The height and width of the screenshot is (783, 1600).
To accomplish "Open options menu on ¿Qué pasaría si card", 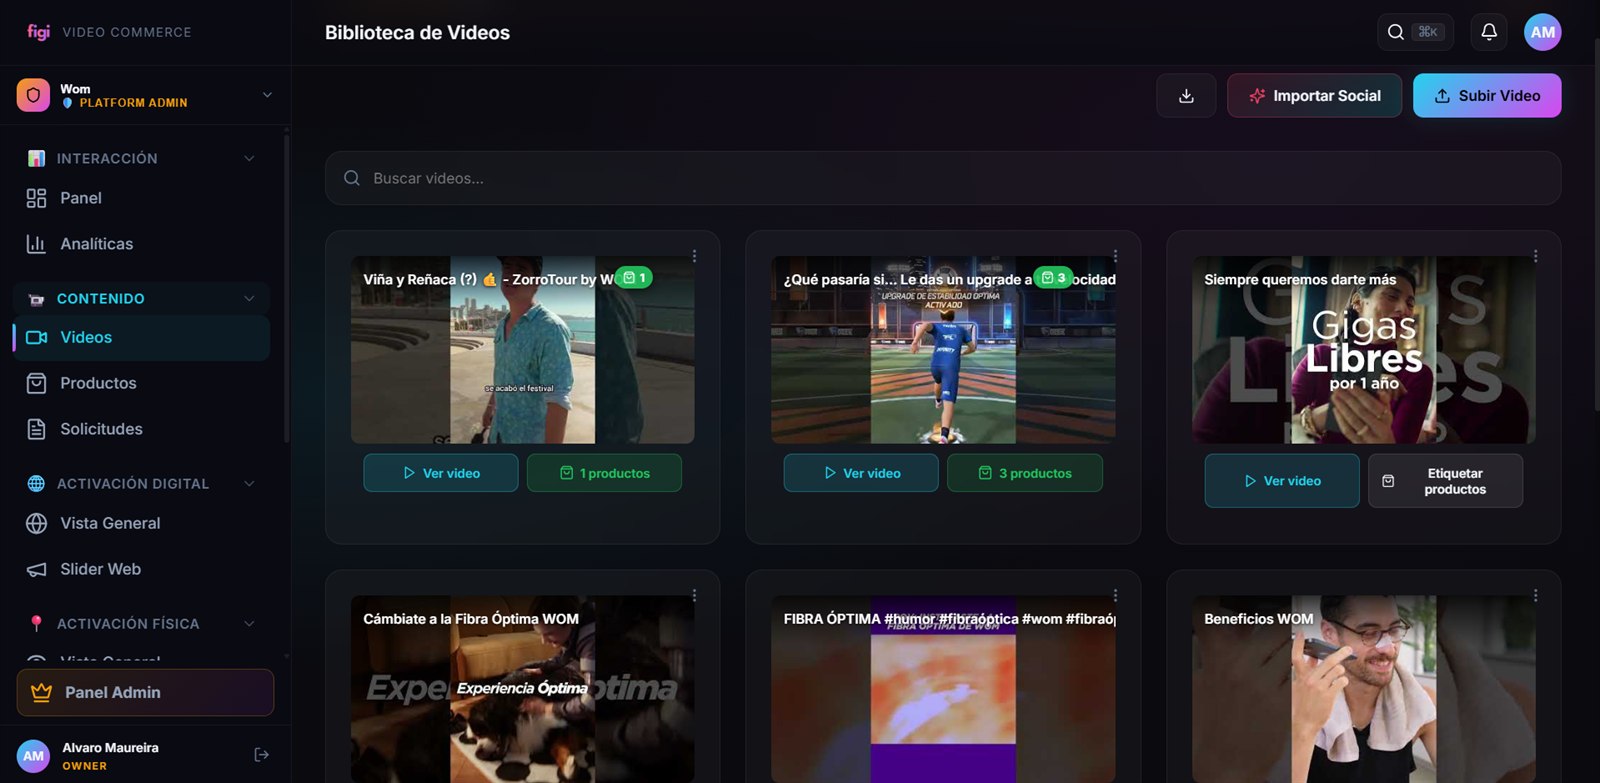I will point(1115,256).
